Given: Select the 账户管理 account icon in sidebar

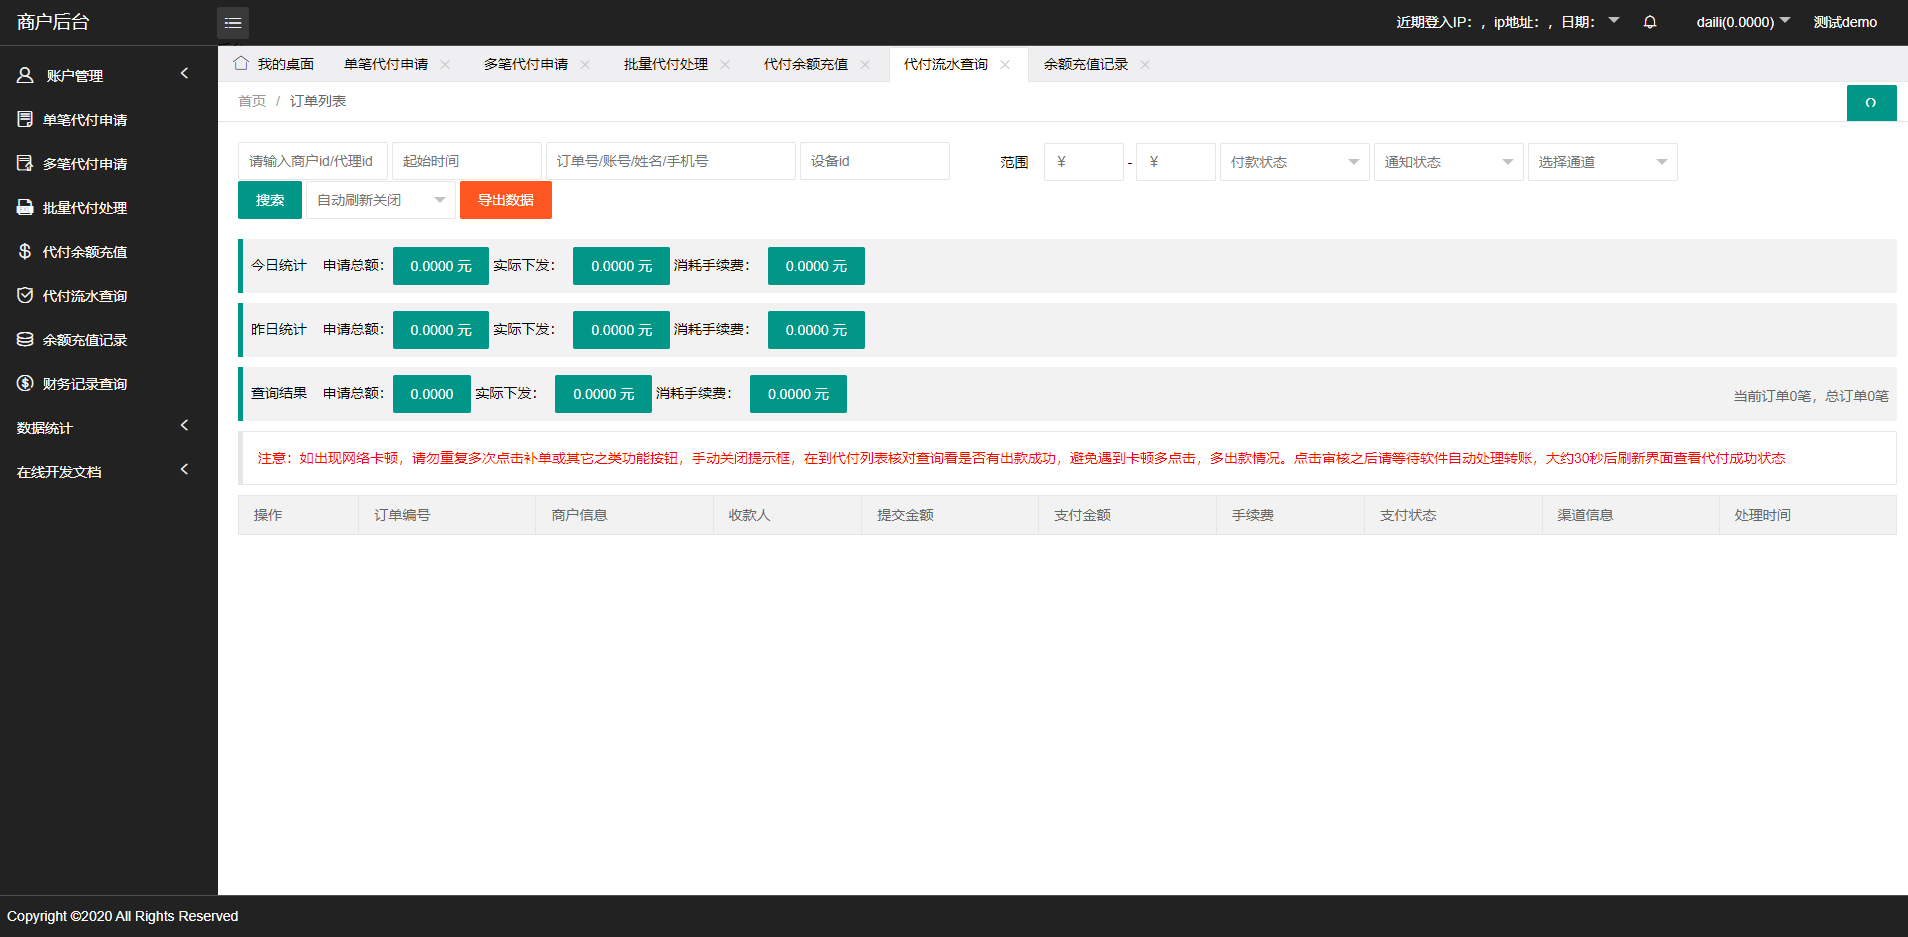Looking at the screenshot, I should pos(25,75).
